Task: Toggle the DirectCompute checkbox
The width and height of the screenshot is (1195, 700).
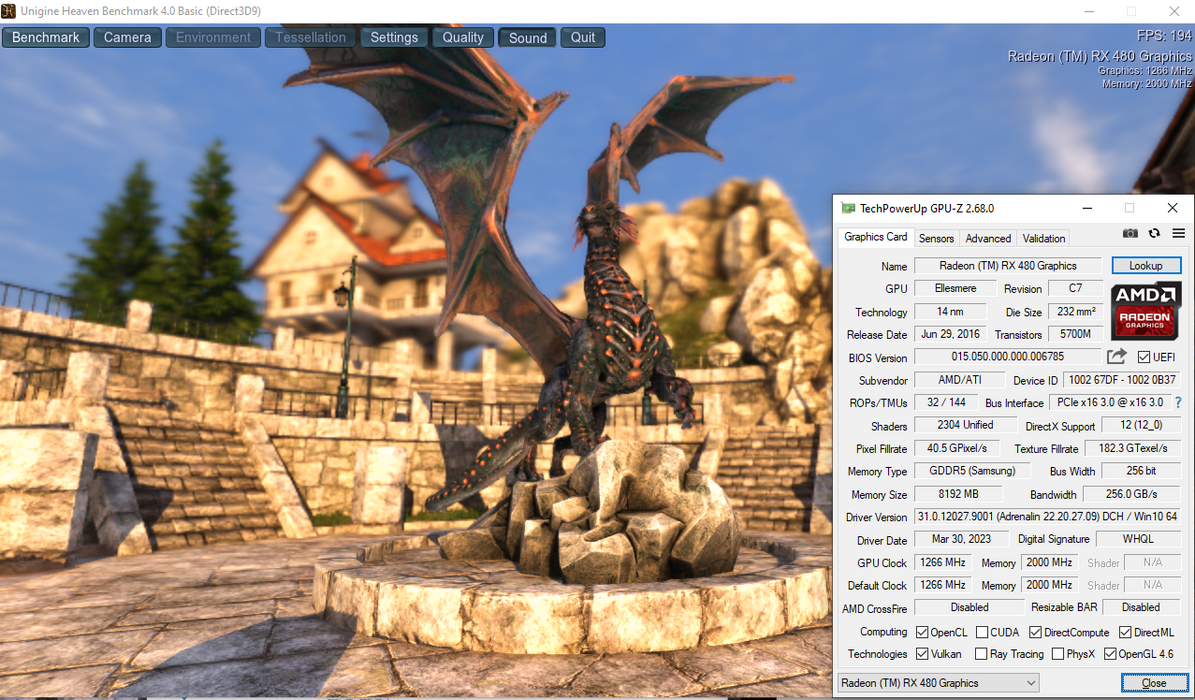Action: tap(1035, 632)
